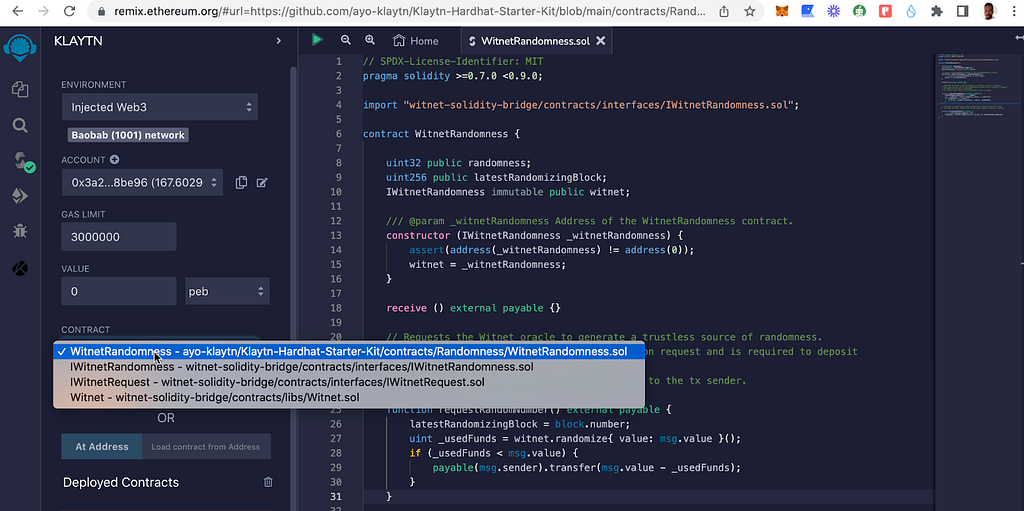Reload the Remix page
Viewport: 1024px width, 511px height.
pyautogui.click(x=70, y=11)
